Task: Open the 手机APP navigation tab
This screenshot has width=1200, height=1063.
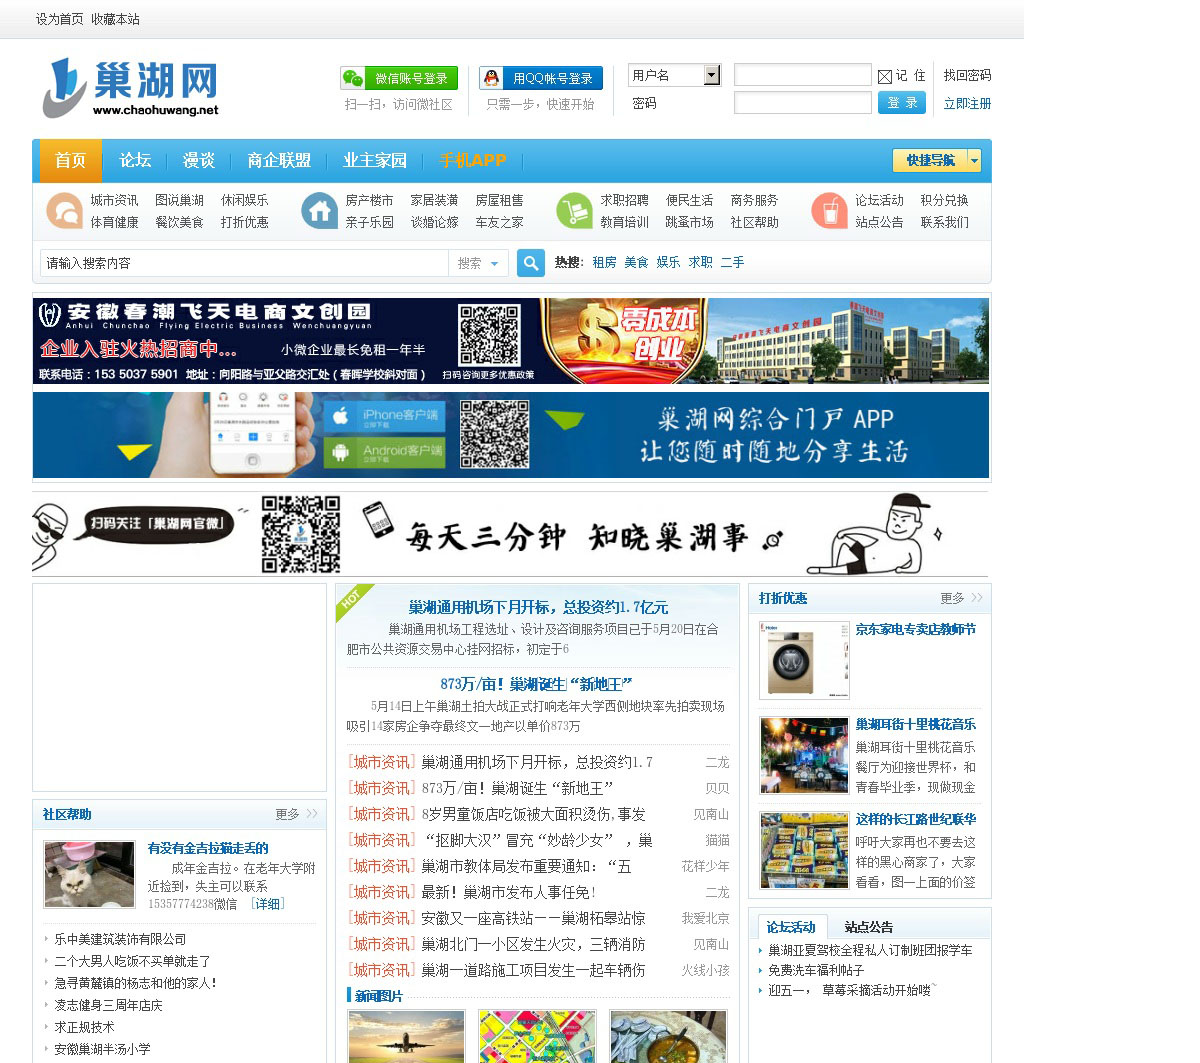Action: [473, 160]
